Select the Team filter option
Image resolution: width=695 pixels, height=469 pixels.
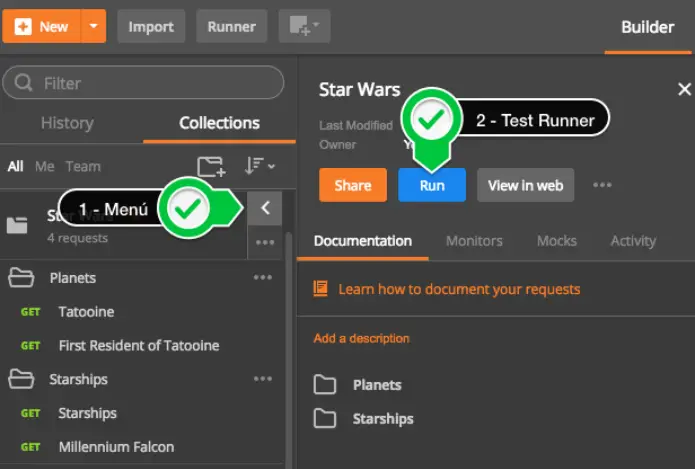coord(83,167)
